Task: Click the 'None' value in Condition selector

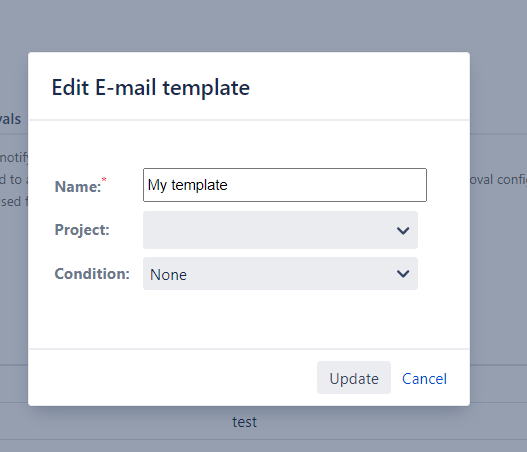Action: click(168, 275)
